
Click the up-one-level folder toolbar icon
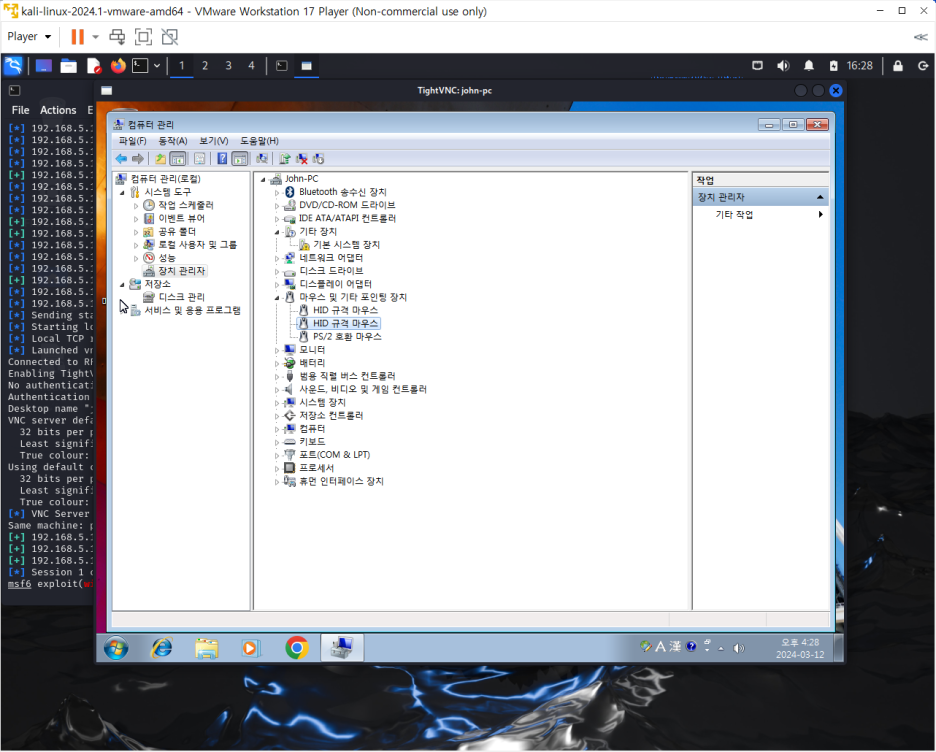[x=161, y=159]
